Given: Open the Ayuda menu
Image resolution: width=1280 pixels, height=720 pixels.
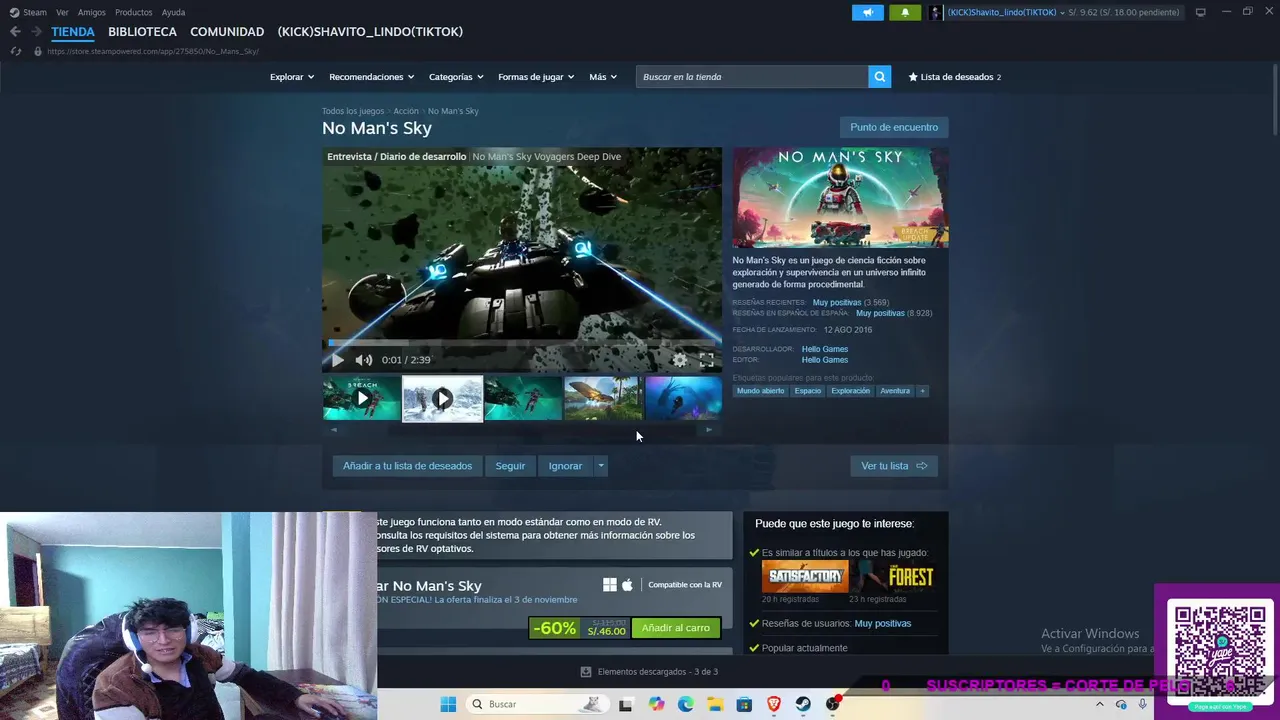Looking at the screenshot, I should coord(173,12).
